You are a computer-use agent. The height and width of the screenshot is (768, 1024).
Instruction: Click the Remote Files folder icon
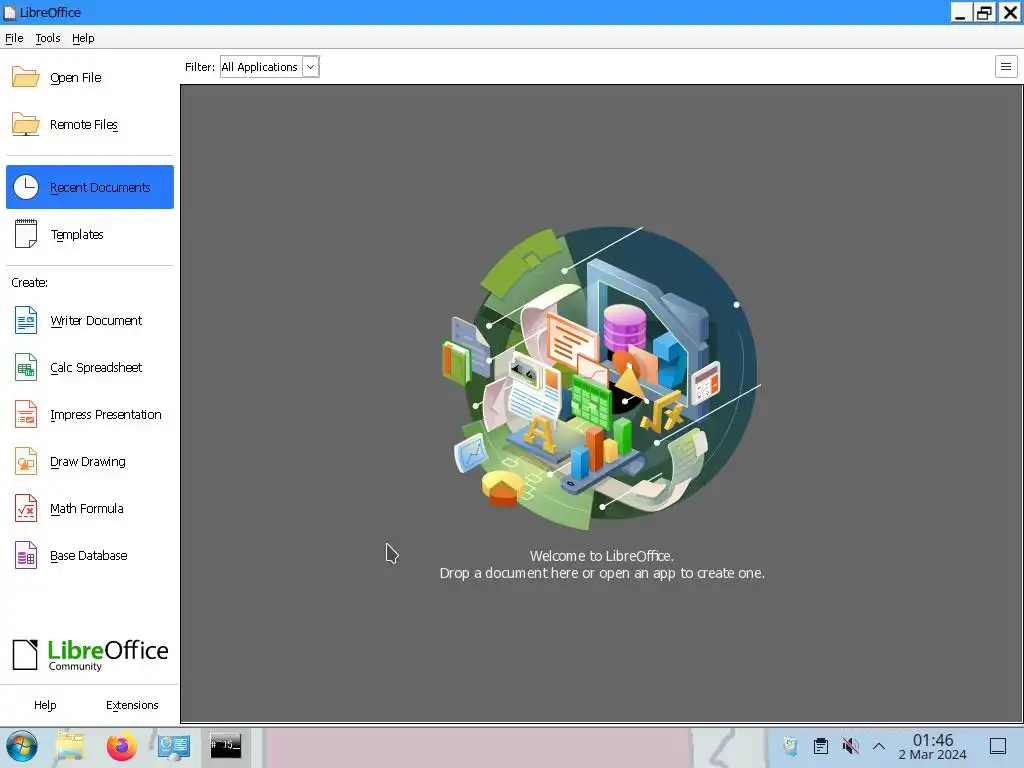(x=25, y=124)
